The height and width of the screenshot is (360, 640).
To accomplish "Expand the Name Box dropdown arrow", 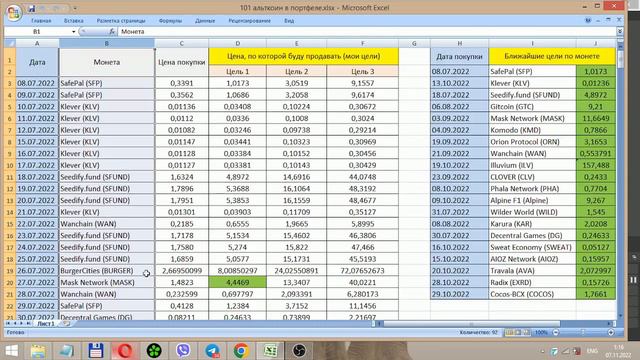I will [x=73, y=31].
